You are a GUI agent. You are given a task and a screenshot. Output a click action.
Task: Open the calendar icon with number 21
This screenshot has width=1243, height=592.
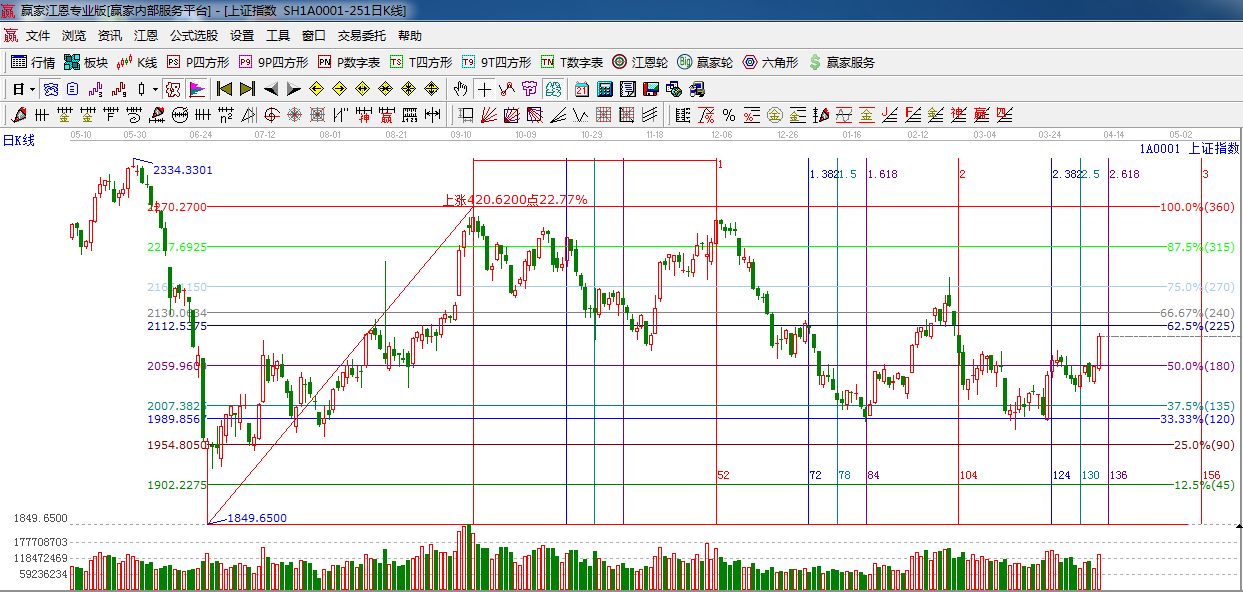581,89
